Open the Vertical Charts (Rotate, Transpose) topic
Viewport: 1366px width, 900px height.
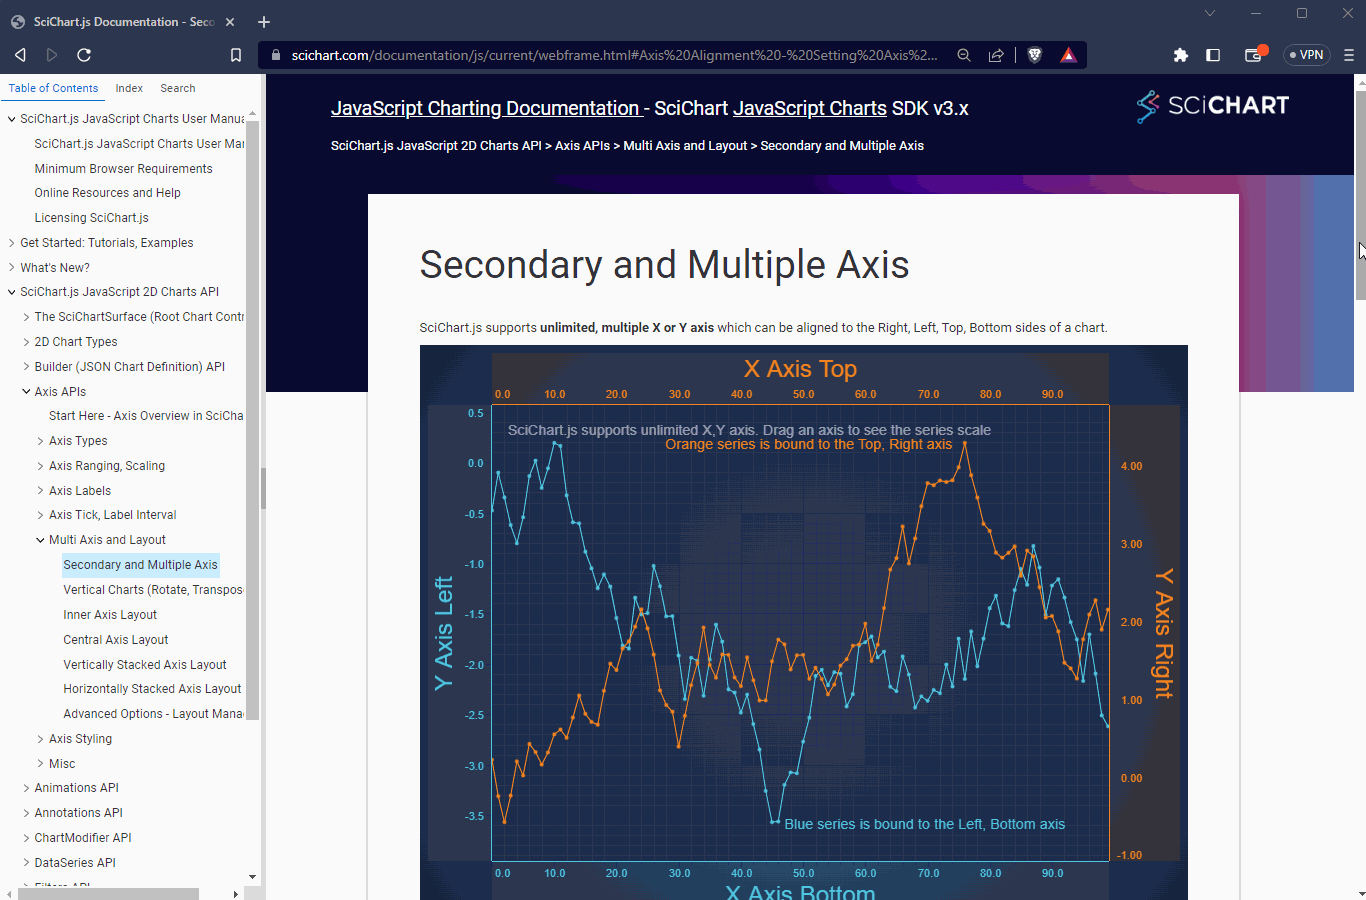[153, 590]
